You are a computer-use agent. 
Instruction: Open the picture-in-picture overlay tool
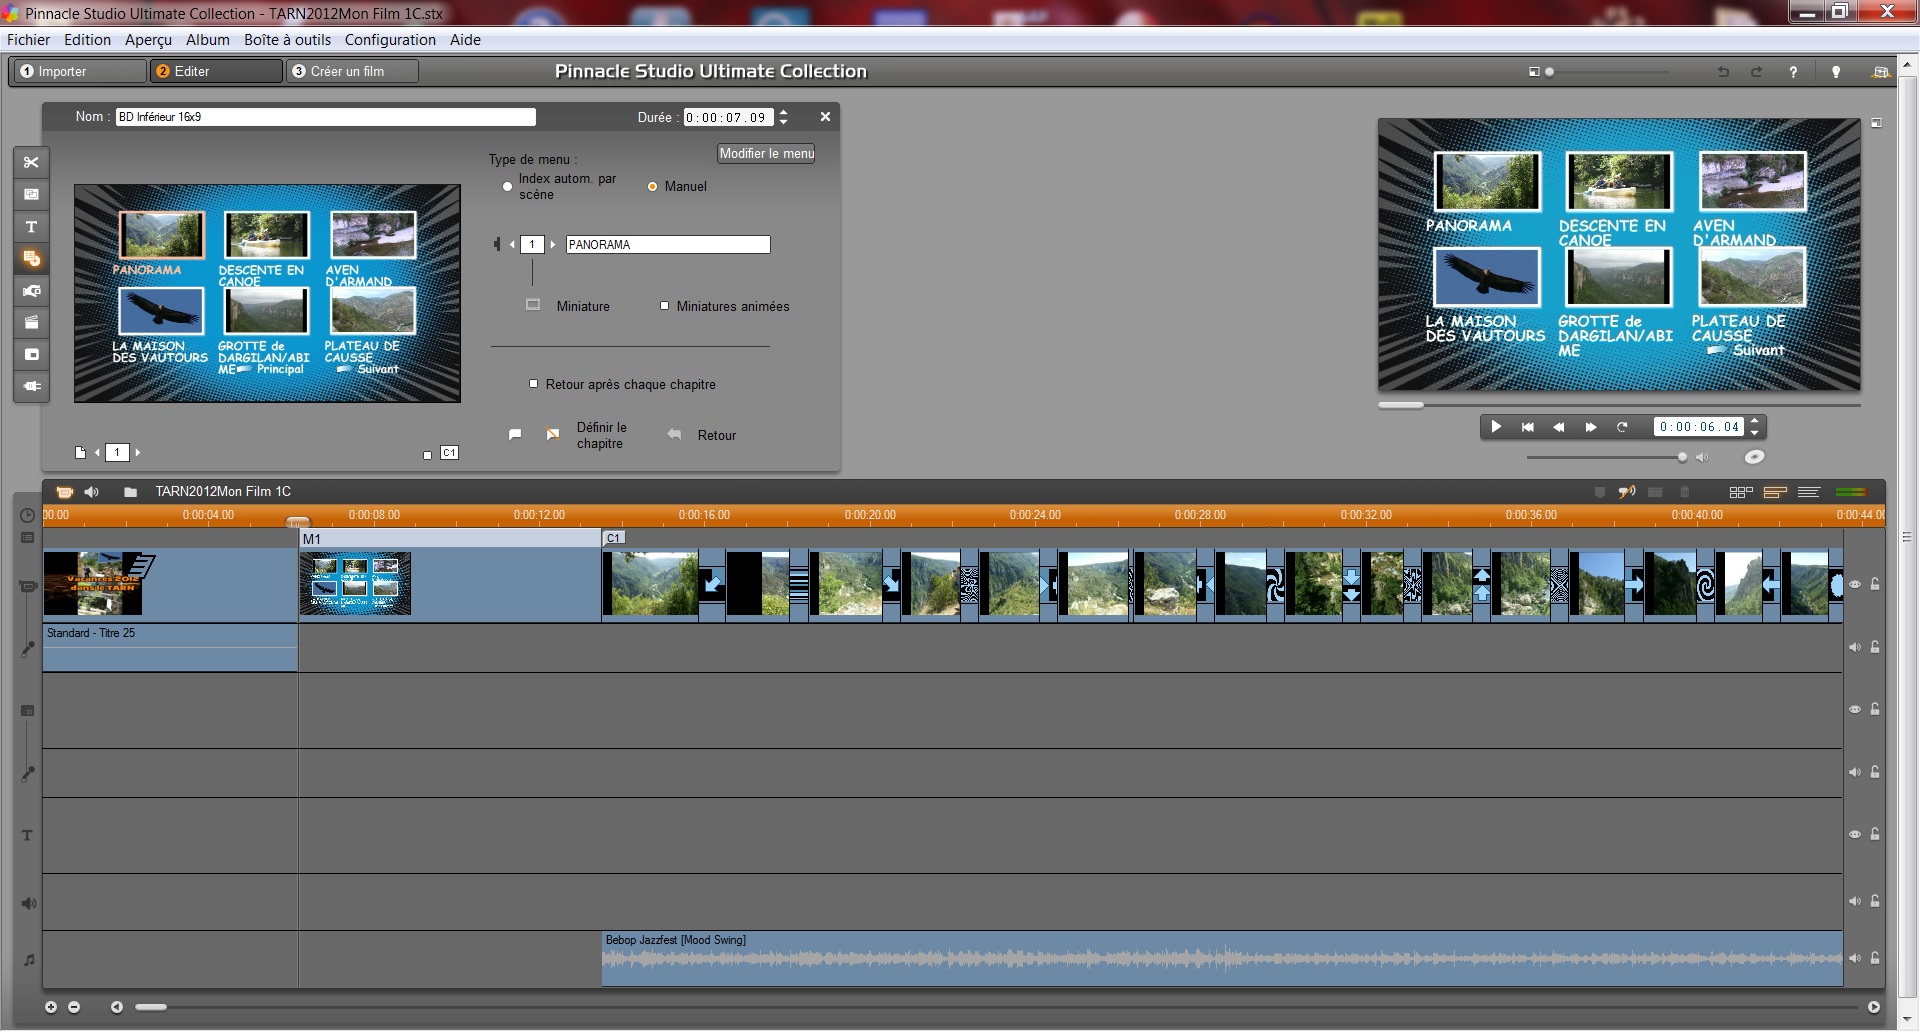[x=31, y=354]
